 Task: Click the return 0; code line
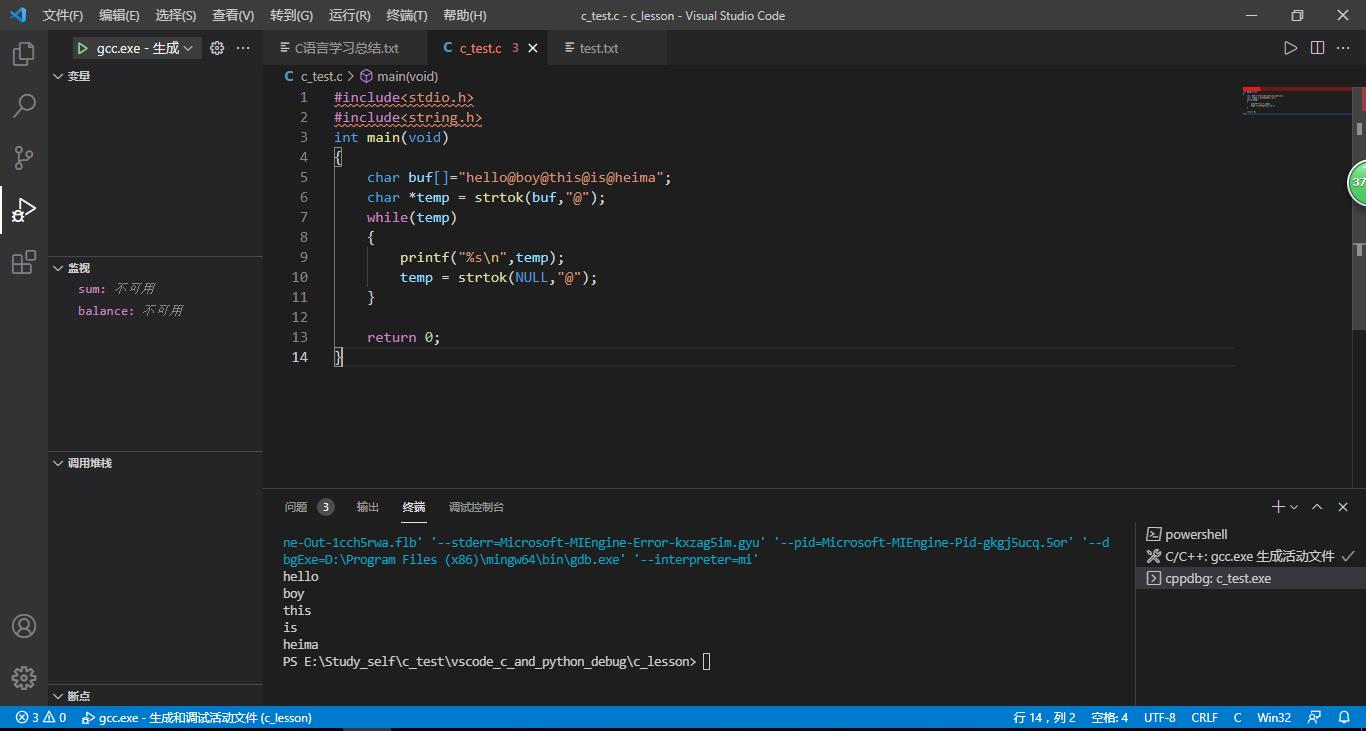click(x=403, y=337)
